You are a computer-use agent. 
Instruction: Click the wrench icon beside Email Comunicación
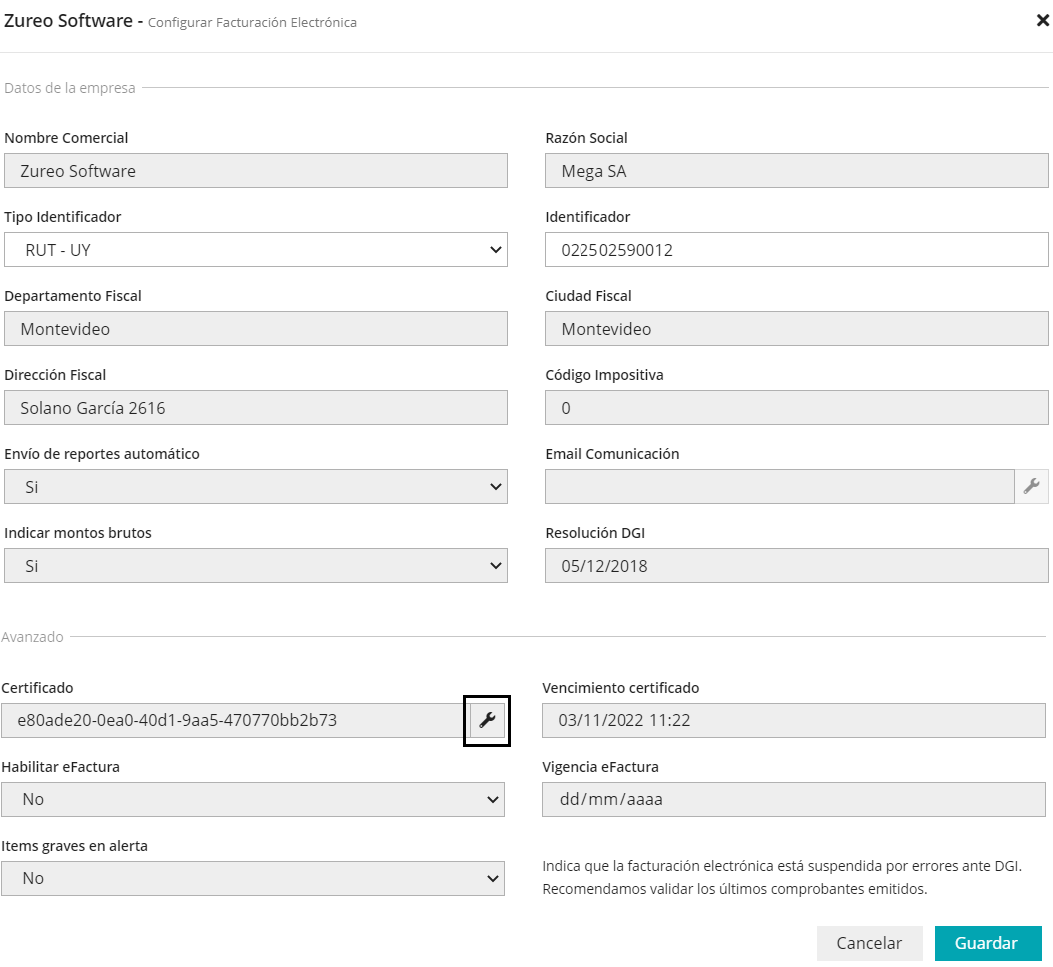pyautogui.click(x=1032, y=487)
